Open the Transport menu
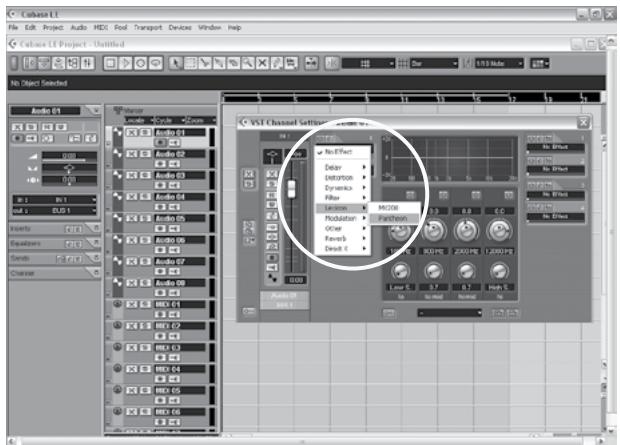The height and width of the screenshot is (445, 620). (x=148, y=27)
